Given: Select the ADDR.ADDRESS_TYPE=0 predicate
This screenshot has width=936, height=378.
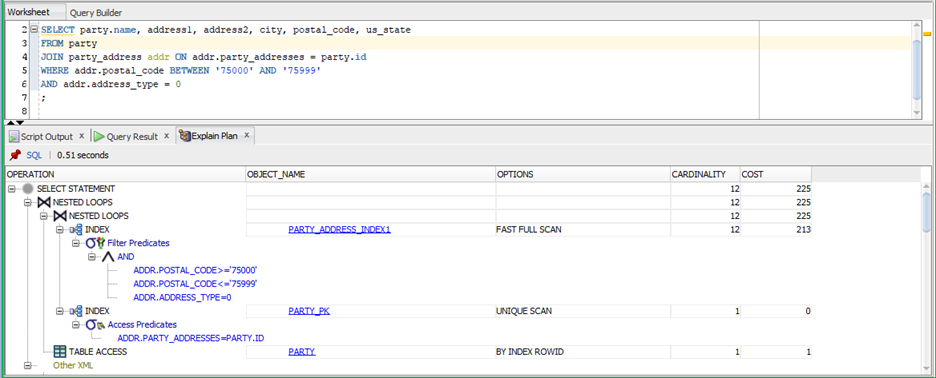Looking at the screenshot, I should coord(182,297).
